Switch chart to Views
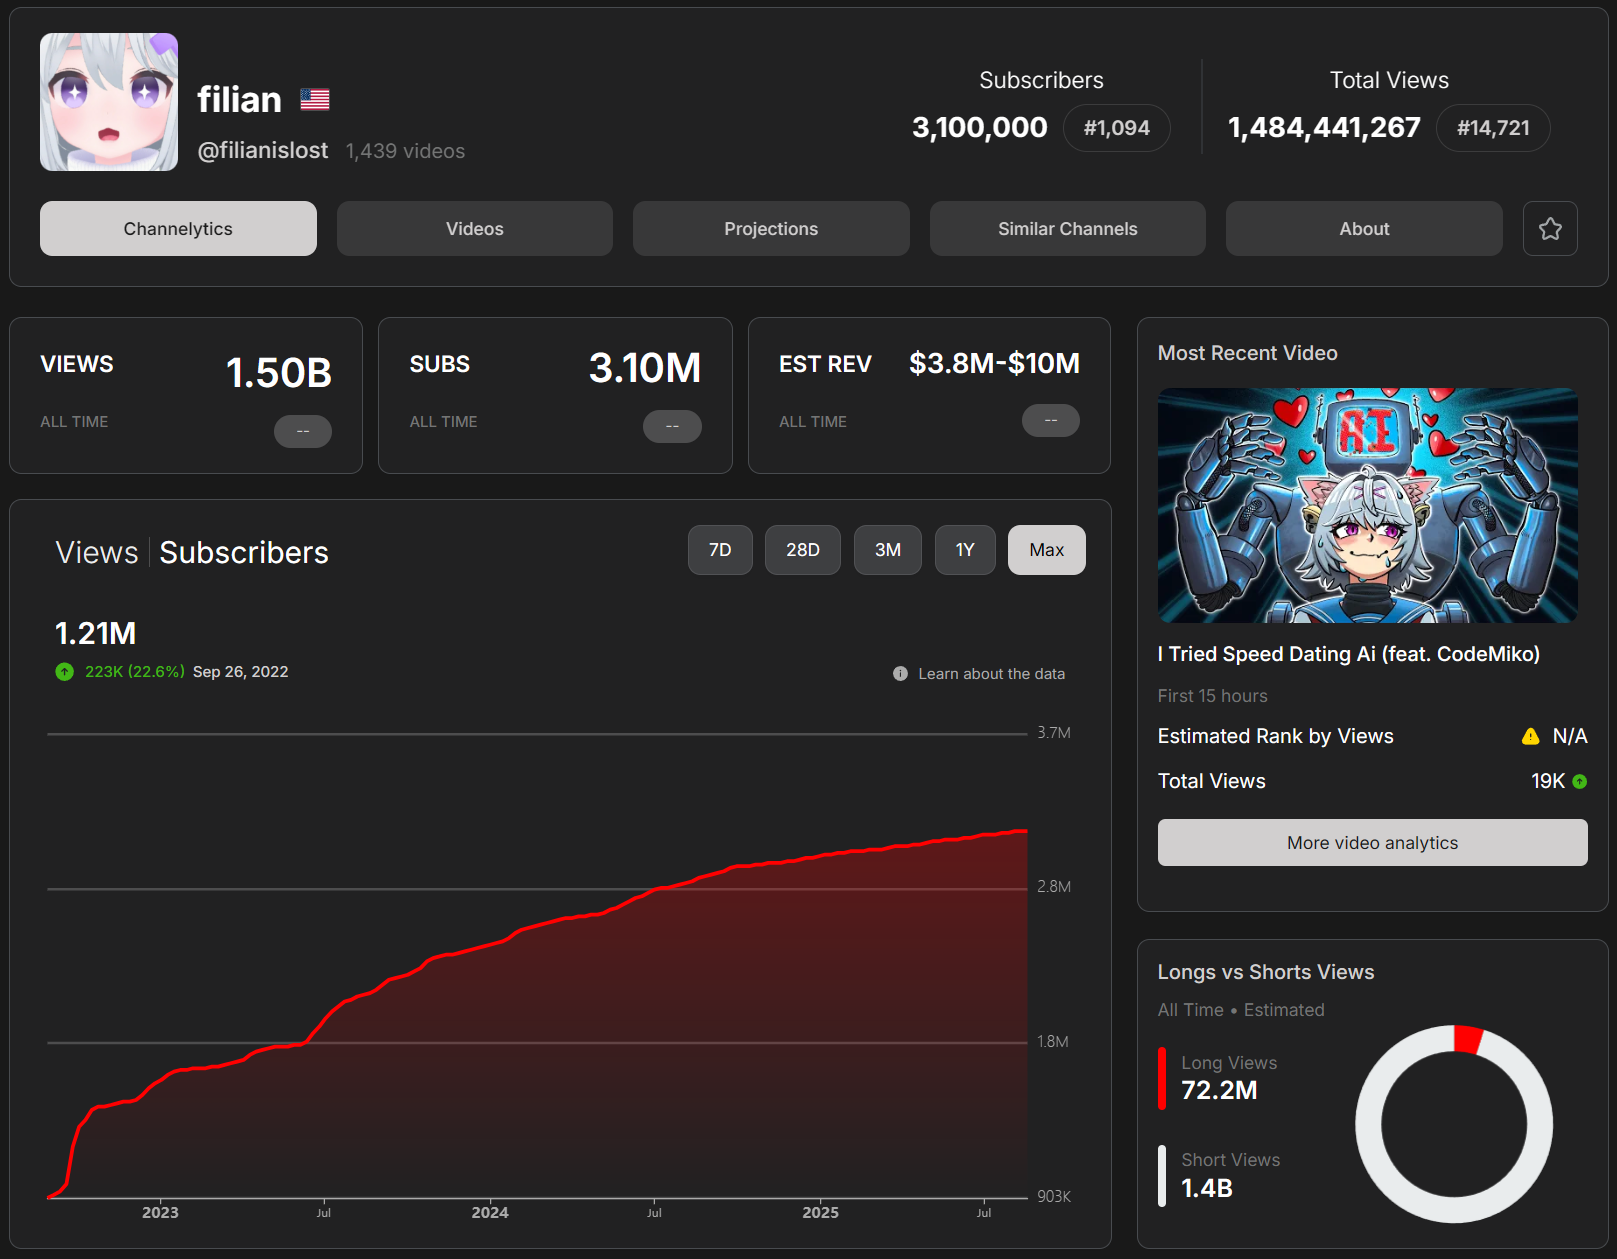The height and width of the screenshot is (1259, 1617). [x=97, y=553]
